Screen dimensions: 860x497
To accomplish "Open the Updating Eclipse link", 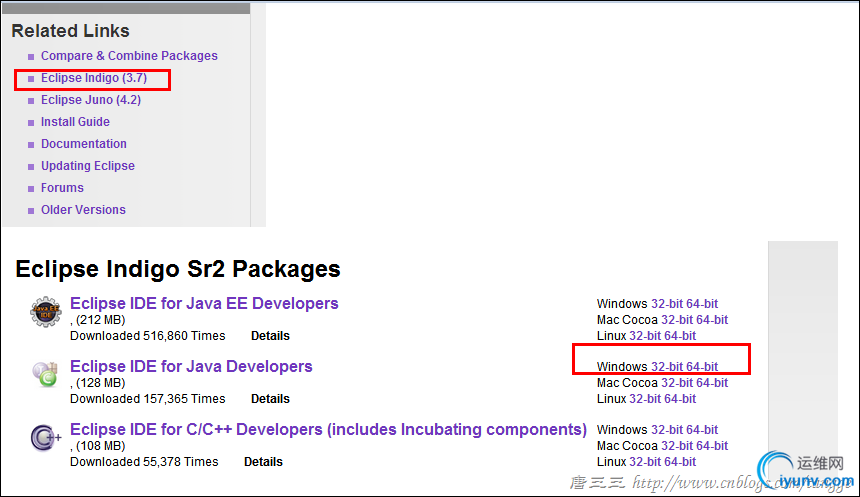I will click(x=88, y=166).
